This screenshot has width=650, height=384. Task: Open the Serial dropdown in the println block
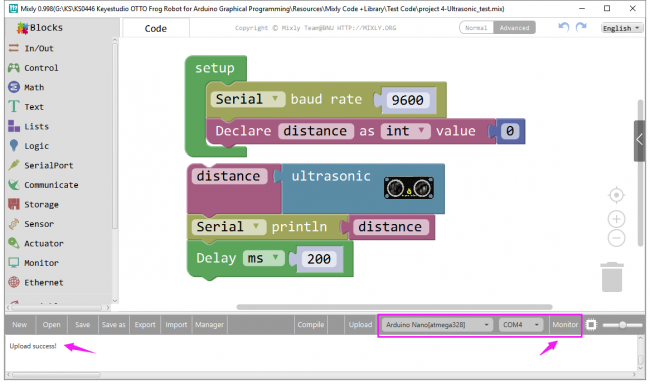(229, 227)
